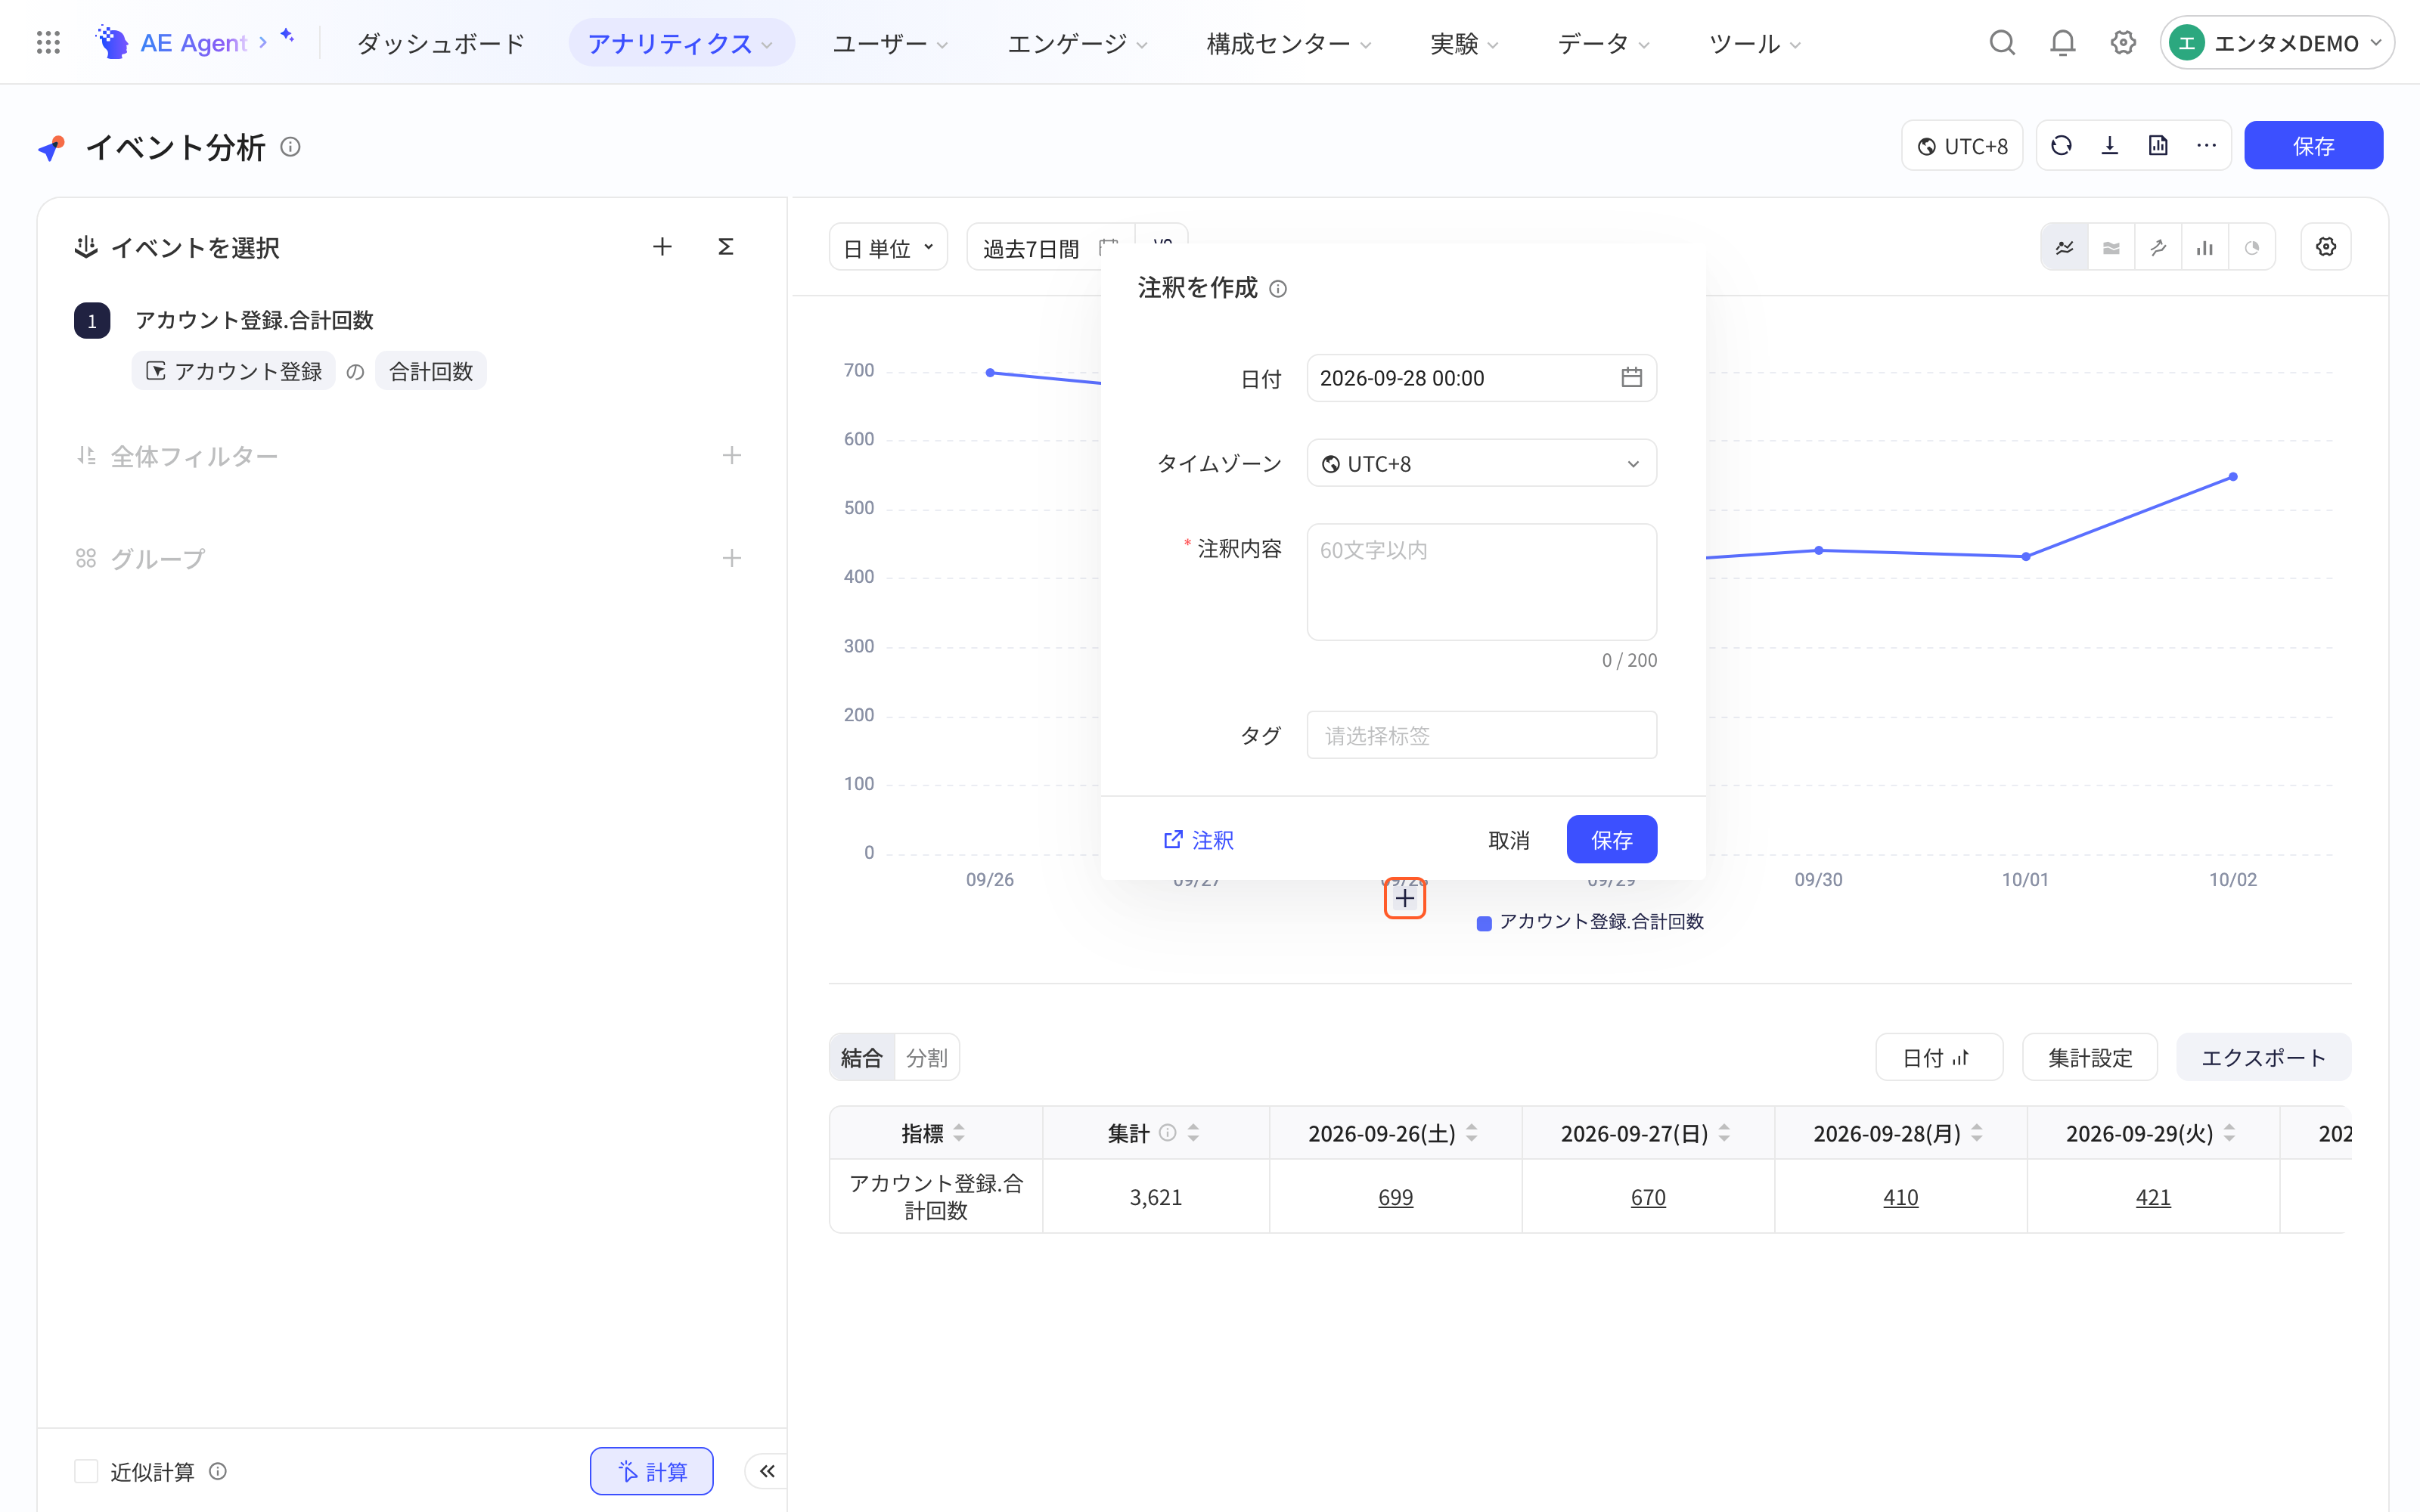
Task: Click the download icon in header
Action: (2110, 146)
